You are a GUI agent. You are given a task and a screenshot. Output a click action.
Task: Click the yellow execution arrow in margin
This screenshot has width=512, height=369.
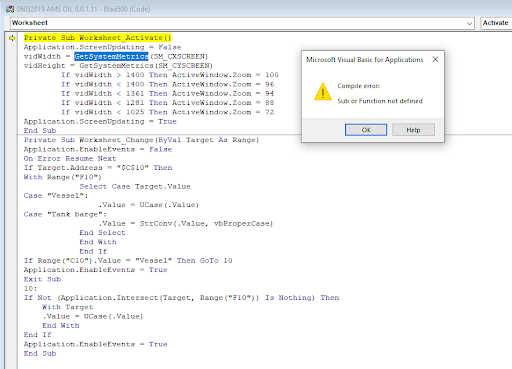click(x=12, y=38)
